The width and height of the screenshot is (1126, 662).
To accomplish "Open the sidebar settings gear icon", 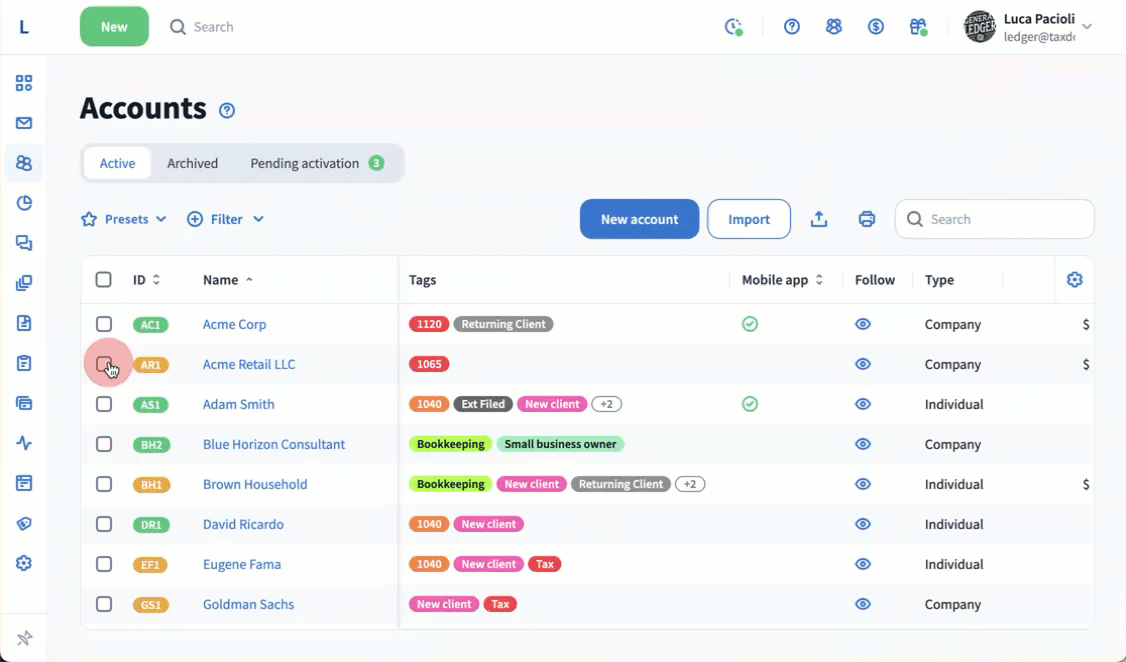I will tap(24, 563).
